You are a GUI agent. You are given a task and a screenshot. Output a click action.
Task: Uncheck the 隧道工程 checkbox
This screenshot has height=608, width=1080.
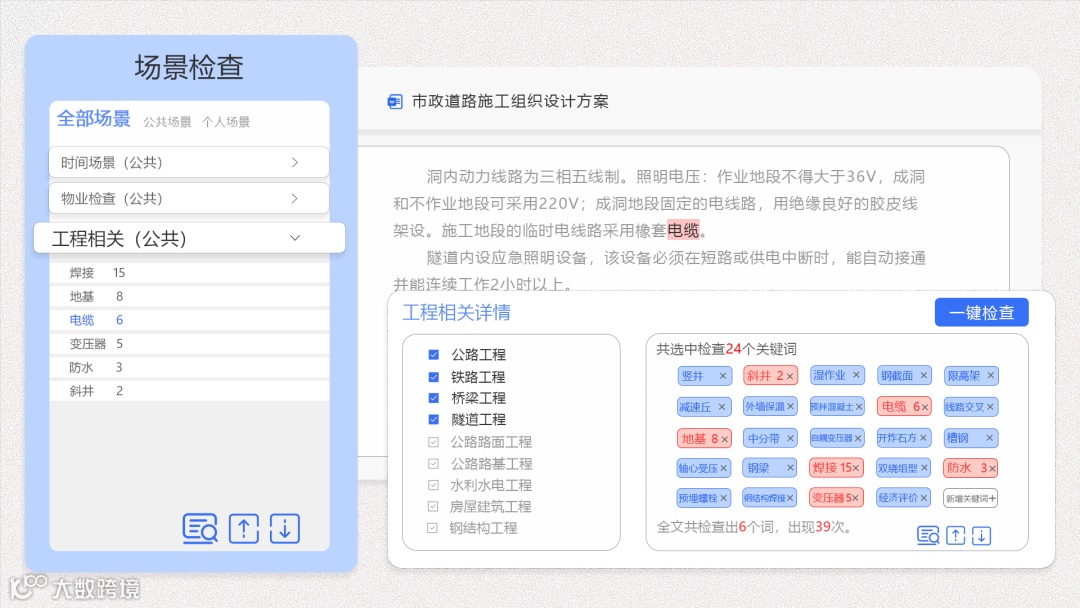point(433,419)
